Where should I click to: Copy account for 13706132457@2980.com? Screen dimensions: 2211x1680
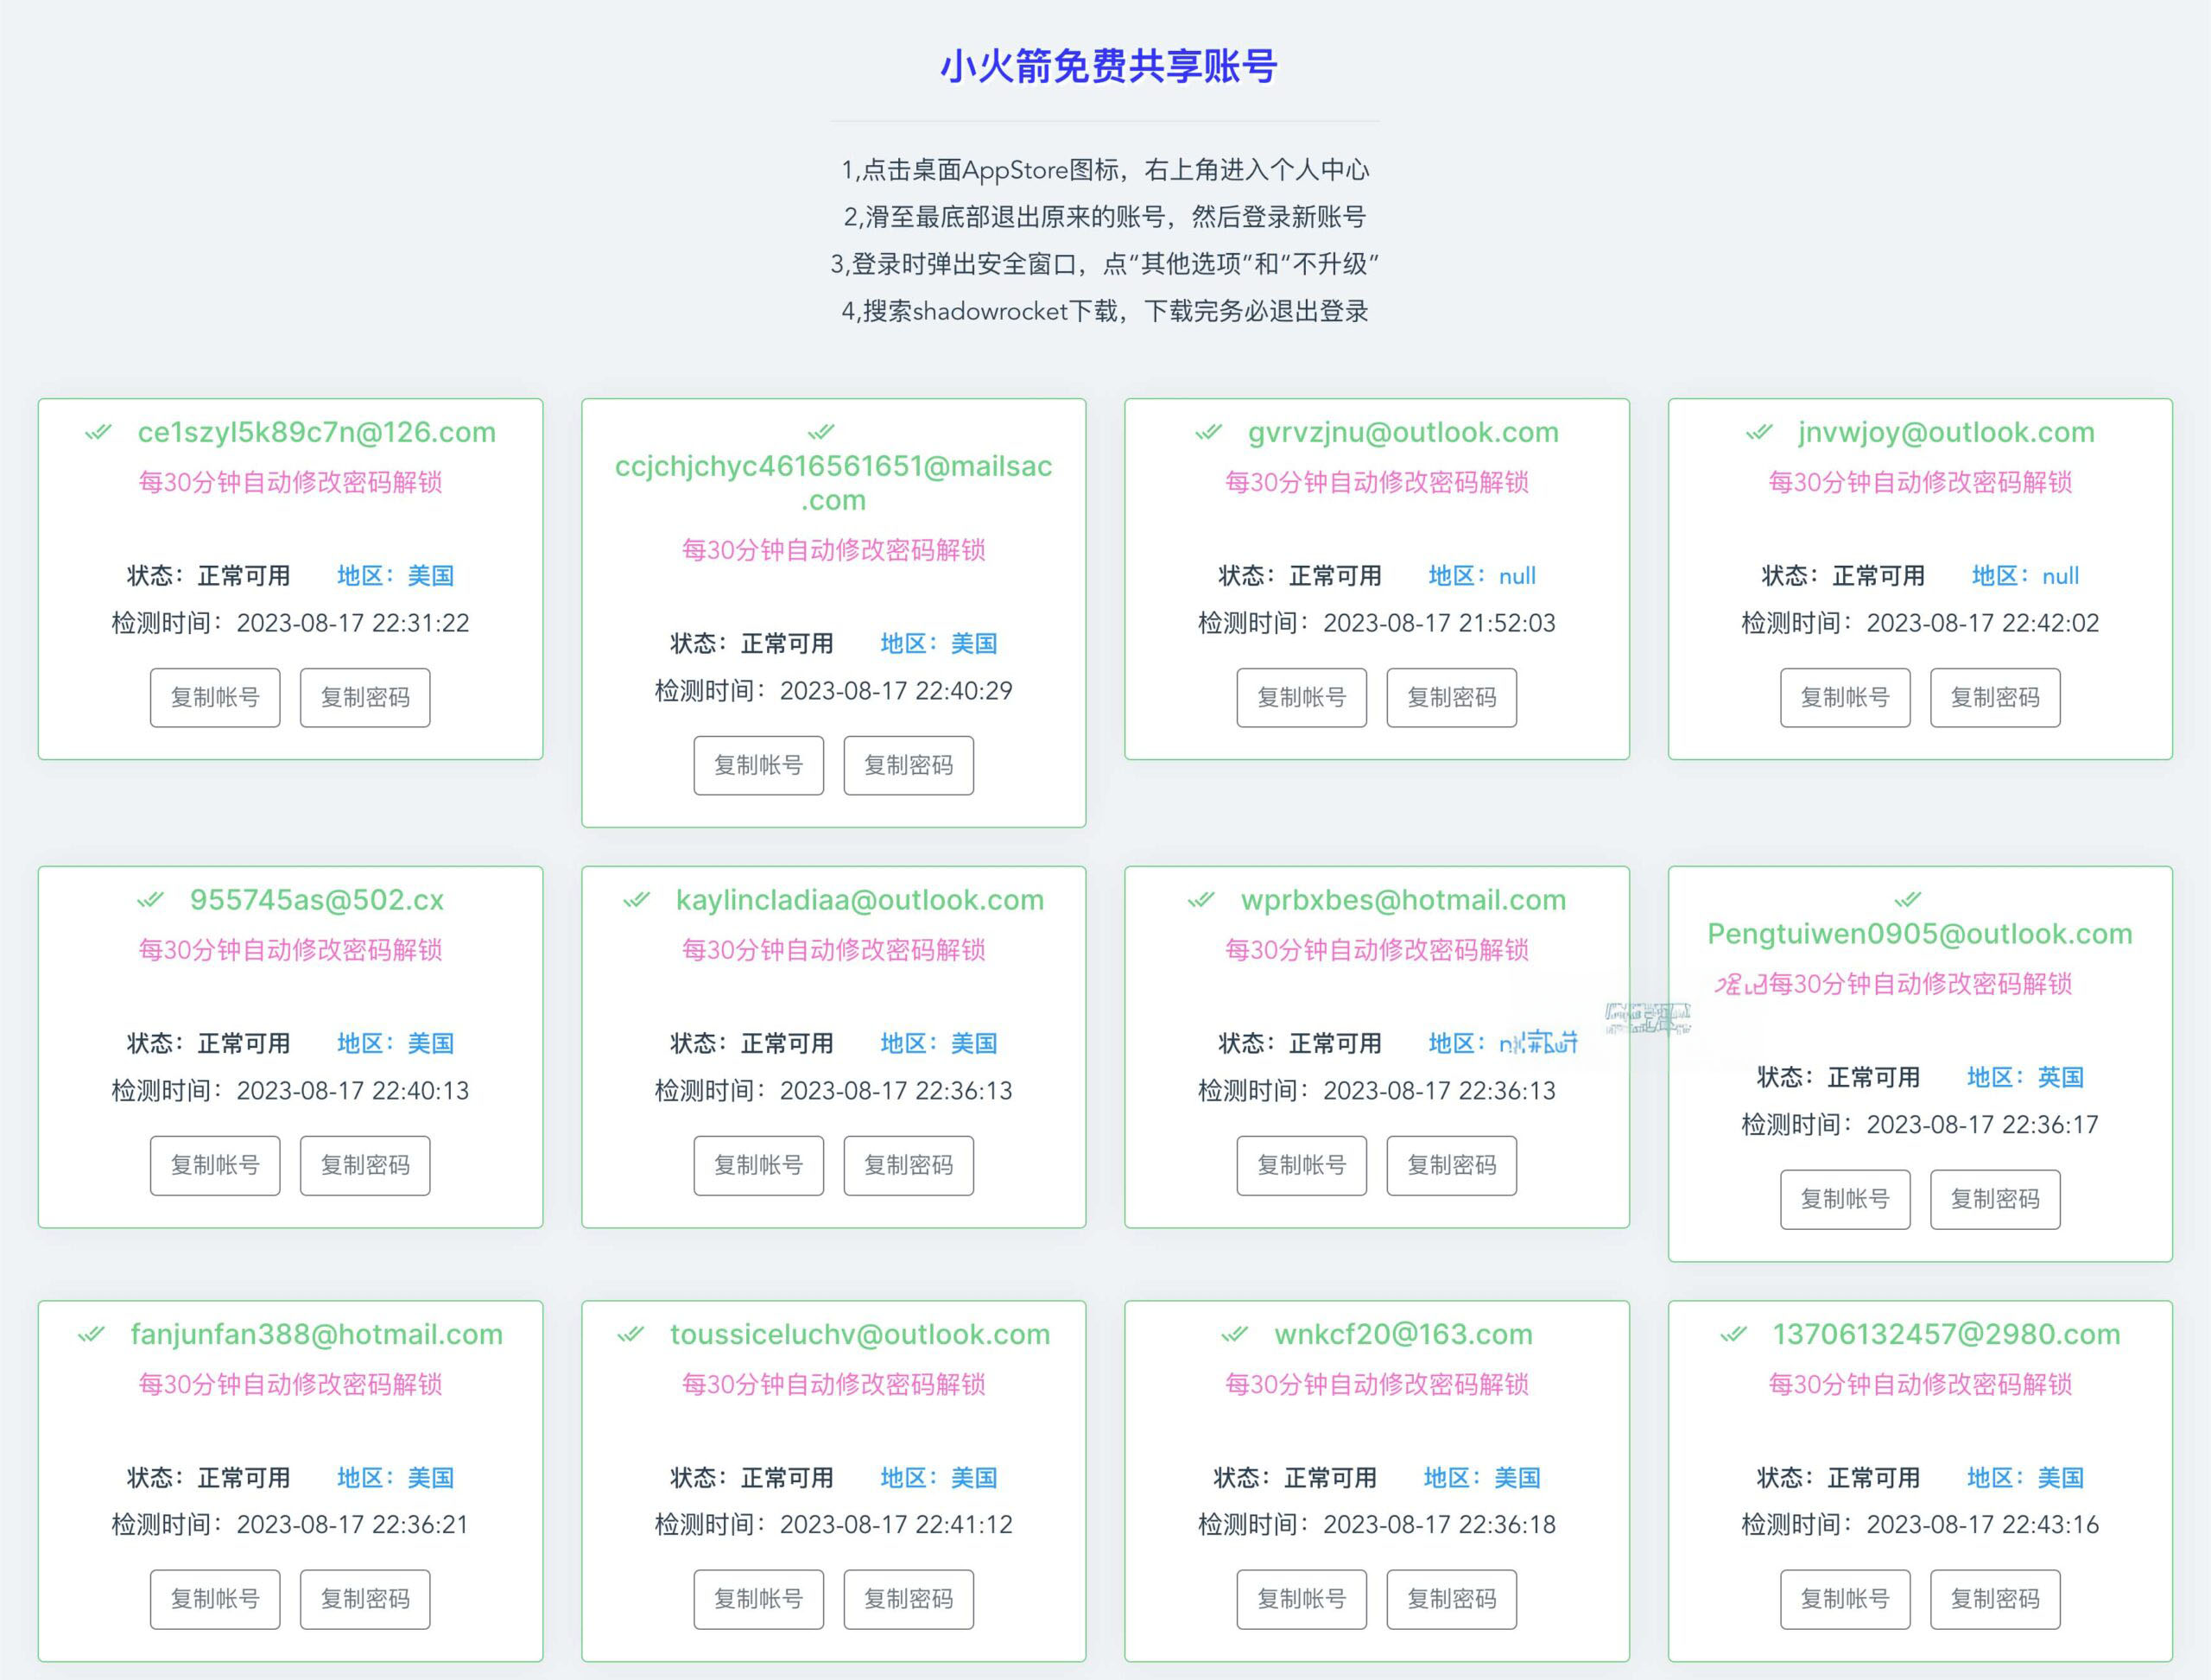pyautogui.click(x=1845, y=1600)
